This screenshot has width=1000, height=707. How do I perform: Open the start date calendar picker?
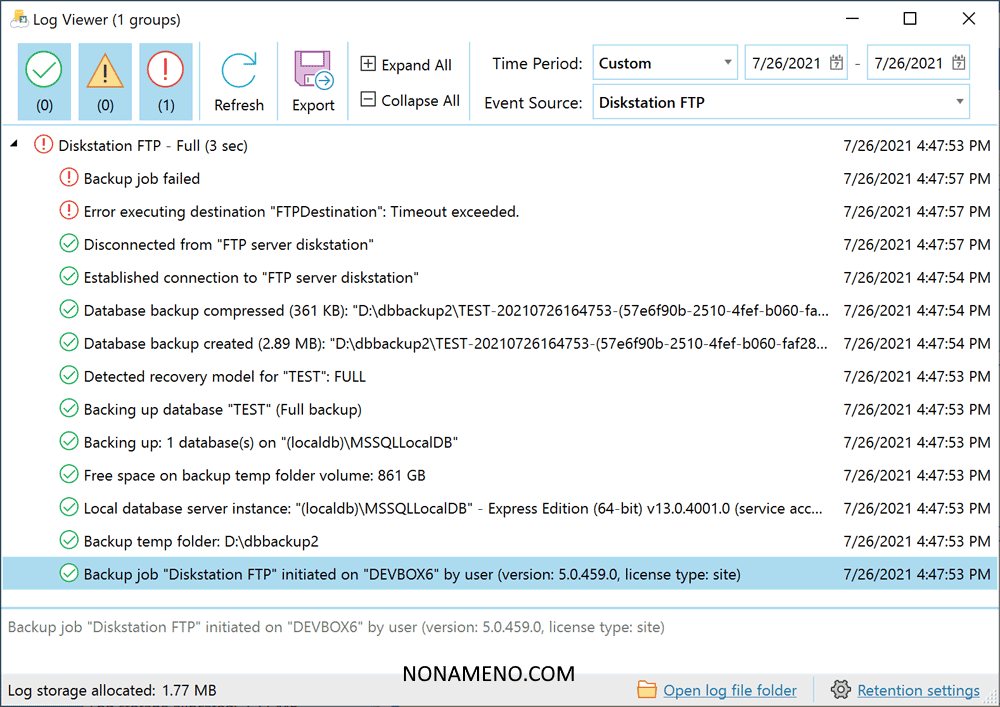click(836, 63)
